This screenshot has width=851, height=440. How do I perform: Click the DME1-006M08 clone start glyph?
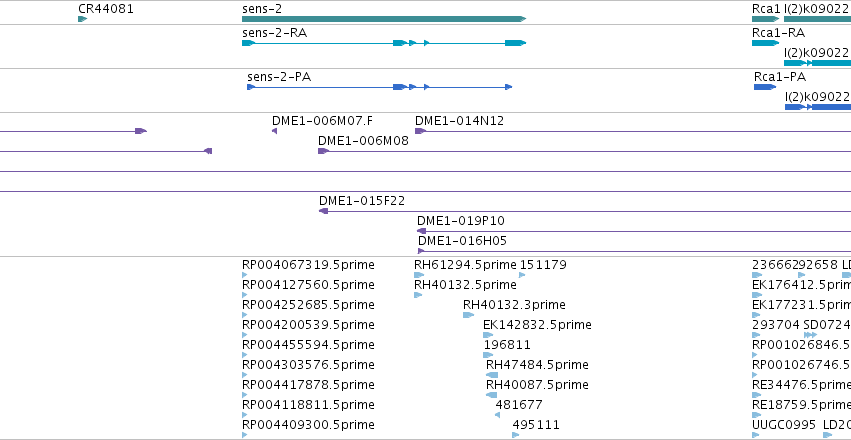pos(323,151)
